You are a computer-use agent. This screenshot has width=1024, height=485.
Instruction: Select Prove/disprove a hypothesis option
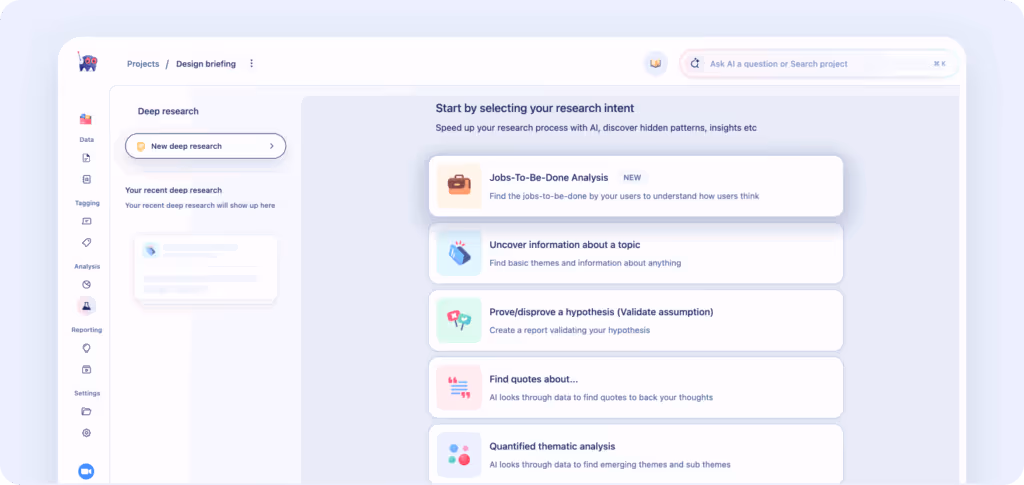635,321
